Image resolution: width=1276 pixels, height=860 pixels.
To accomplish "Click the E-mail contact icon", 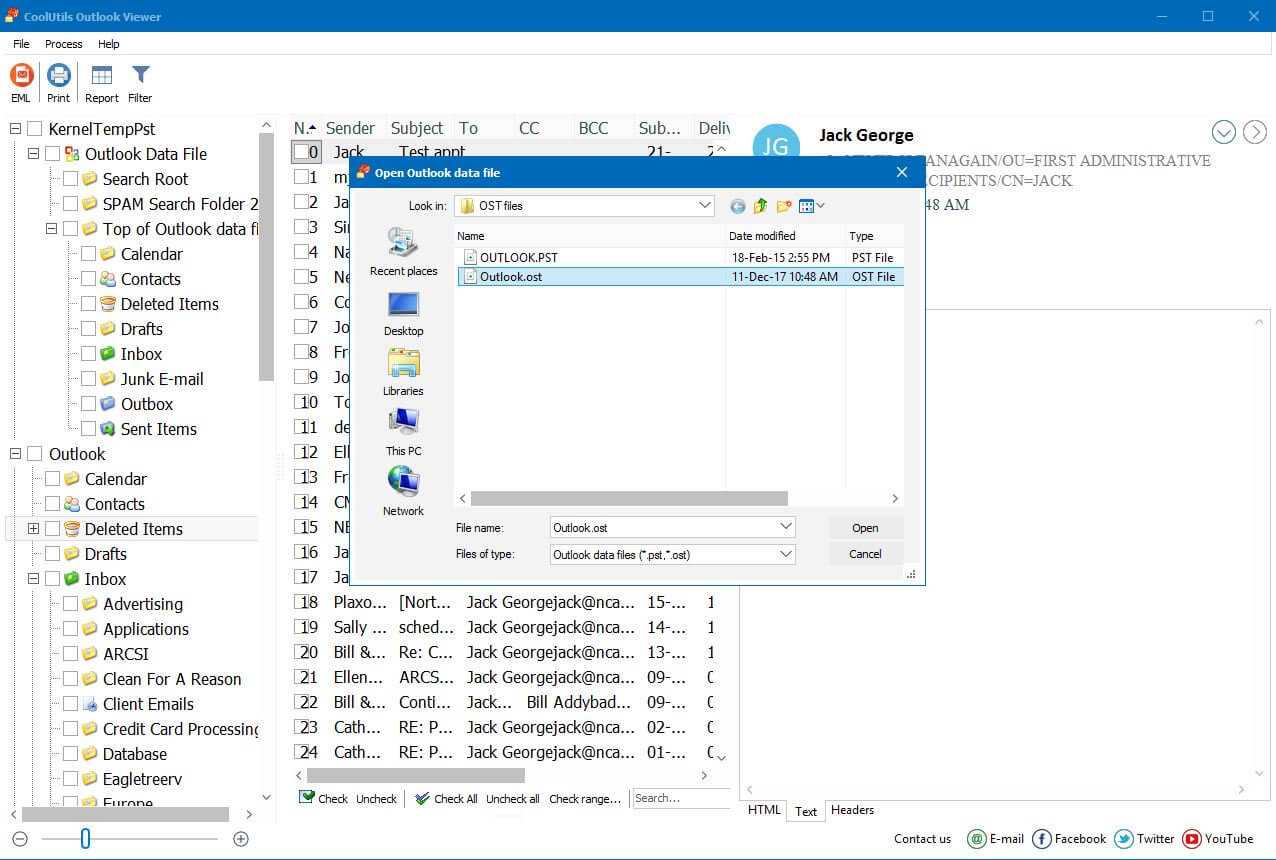I will 977,839.
